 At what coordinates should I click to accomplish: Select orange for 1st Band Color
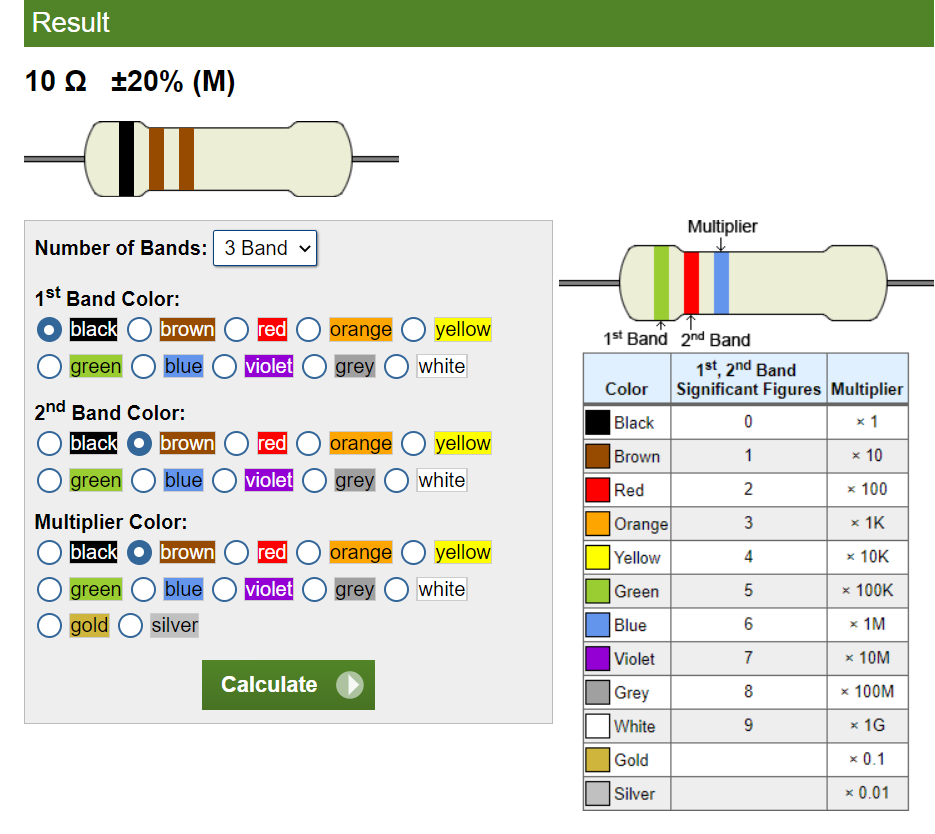pyautogui.click(x=308, y=330)
